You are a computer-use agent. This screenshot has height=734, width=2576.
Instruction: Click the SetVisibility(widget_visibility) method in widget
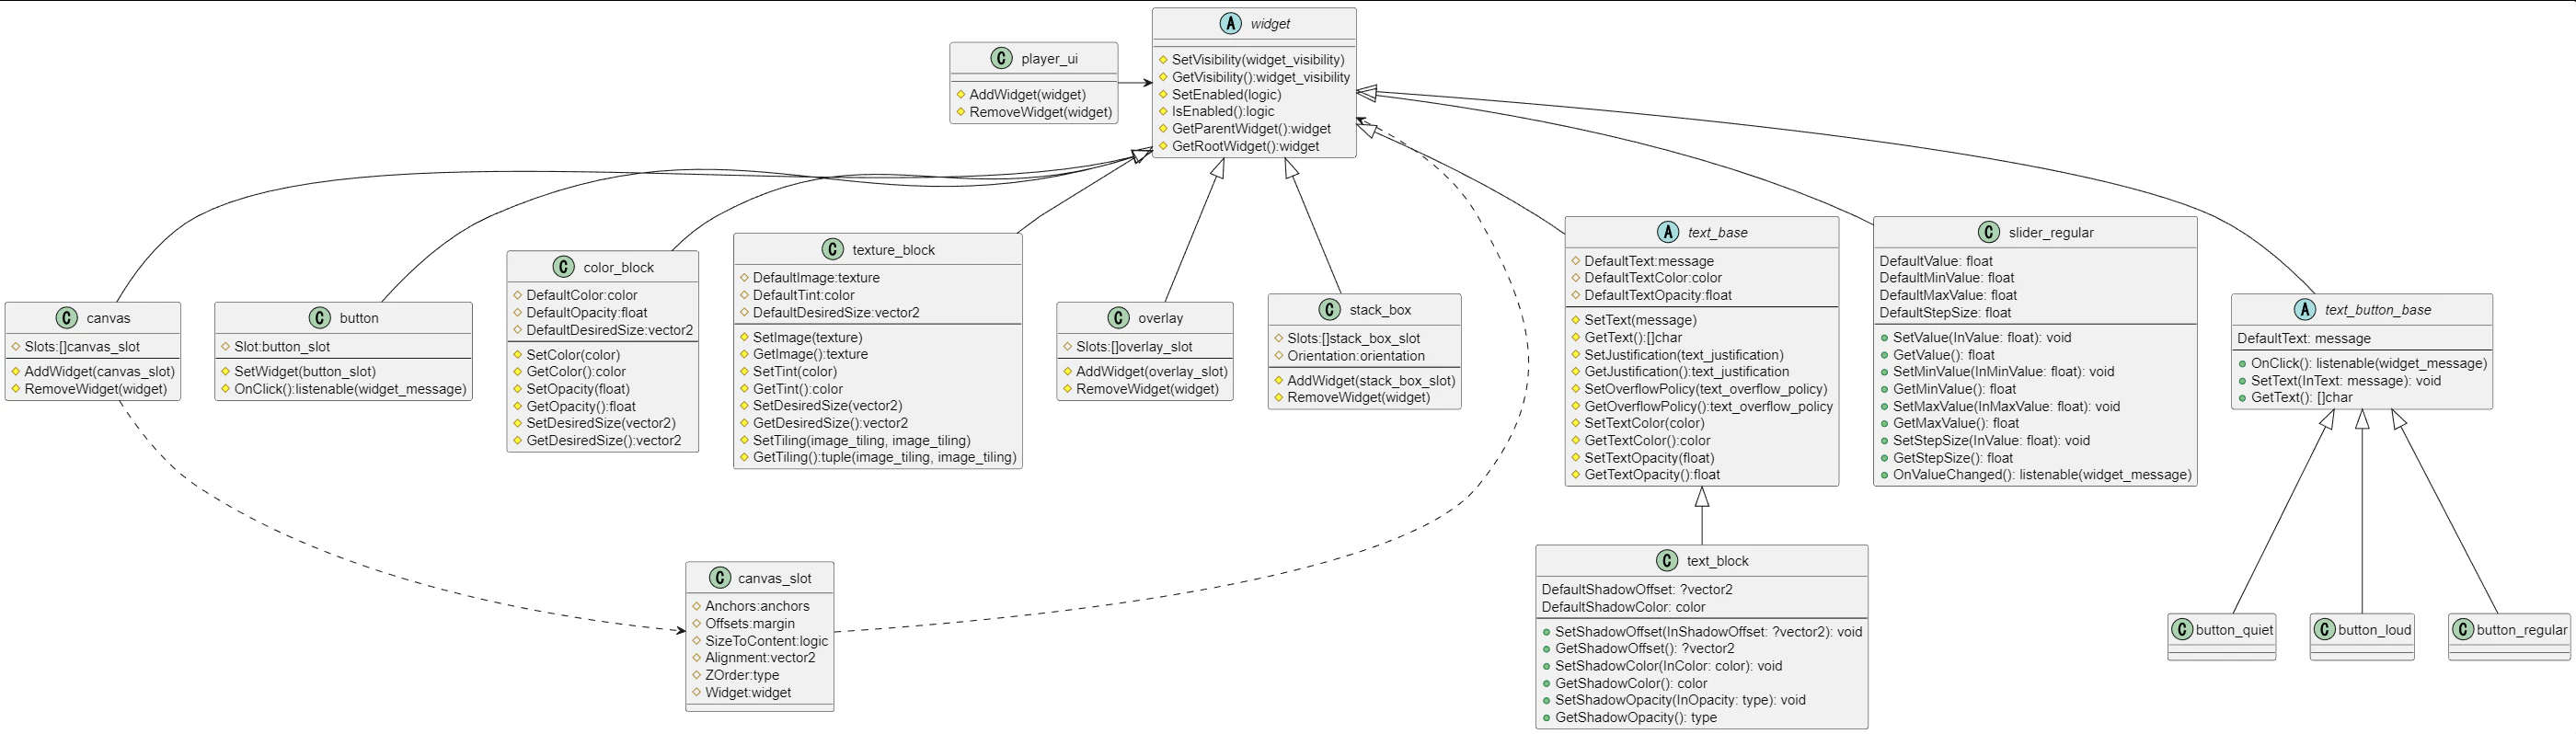point(1258,60)
